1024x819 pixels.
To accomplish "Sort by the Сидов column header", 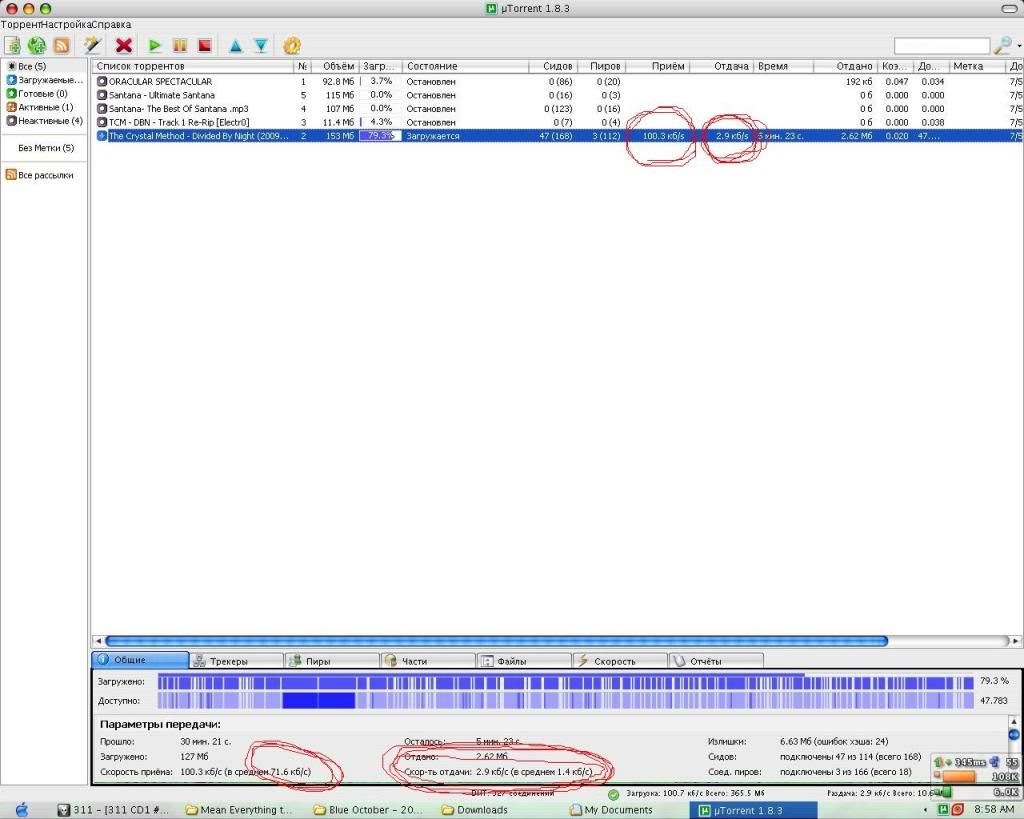I will click(x=552, y=66).
